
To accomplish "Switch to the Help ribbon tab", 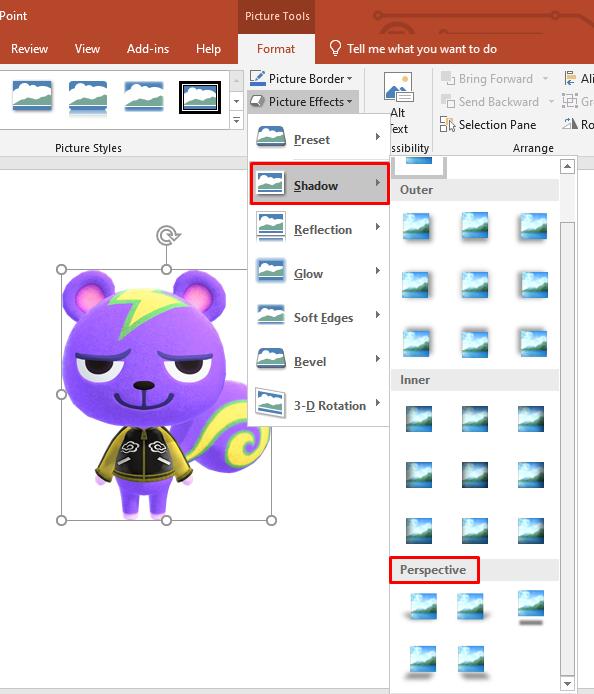I will pos(208,49).
